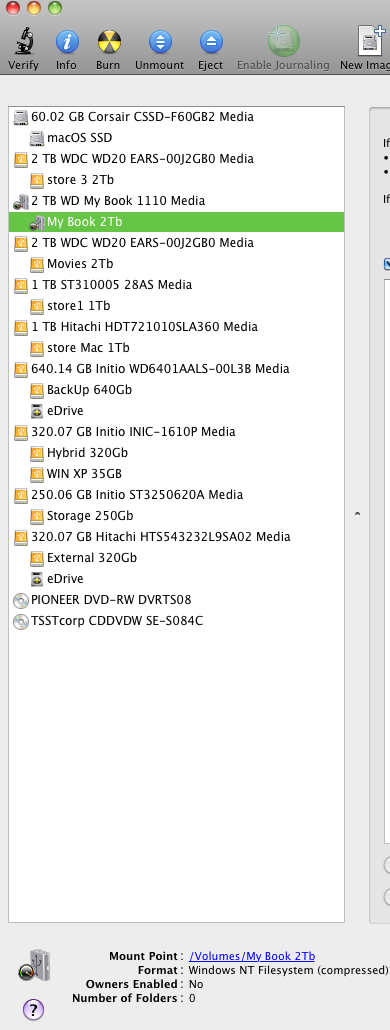Click Hitachi HDT721010SLA360 disk icon
390x1030 pixels.
pyautogui.click(x=20, y=327)
